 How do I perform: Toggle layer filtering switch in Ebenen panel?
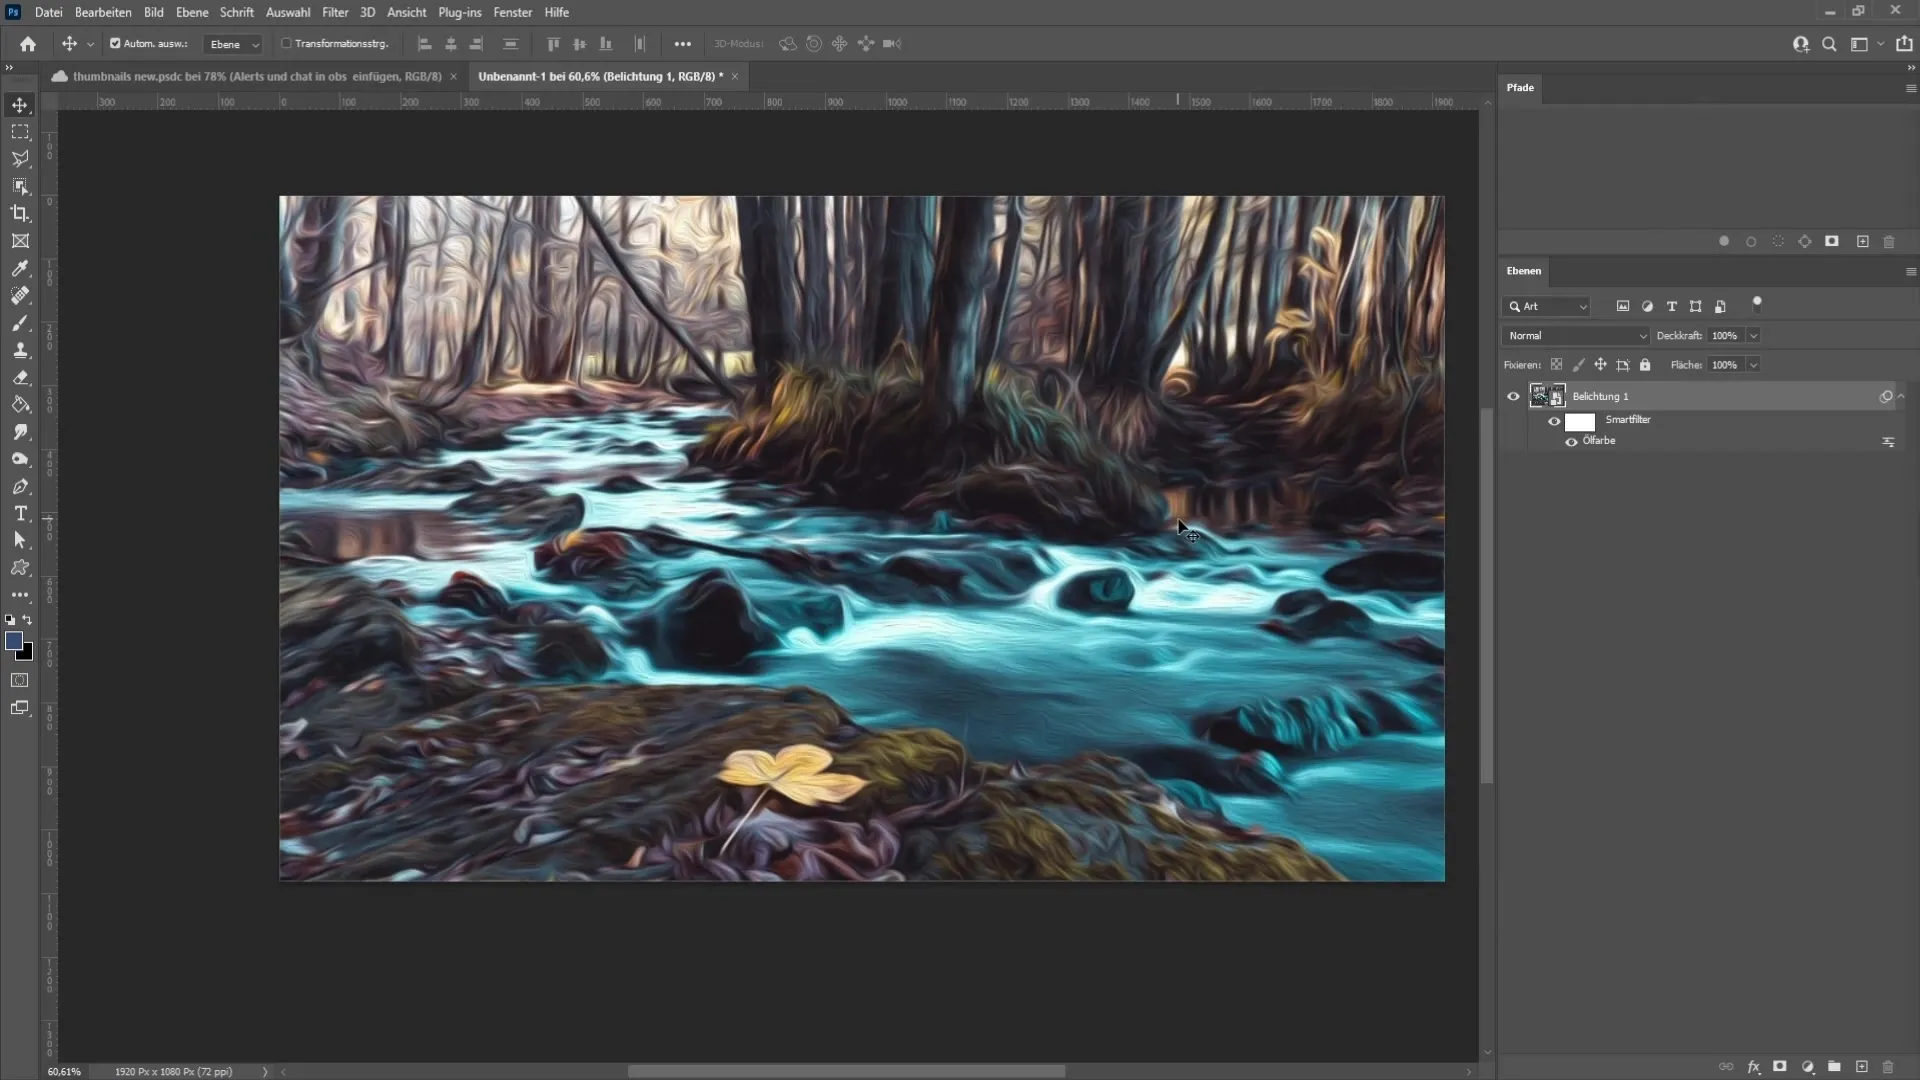pyautogui.click(x=1757, y=305)
